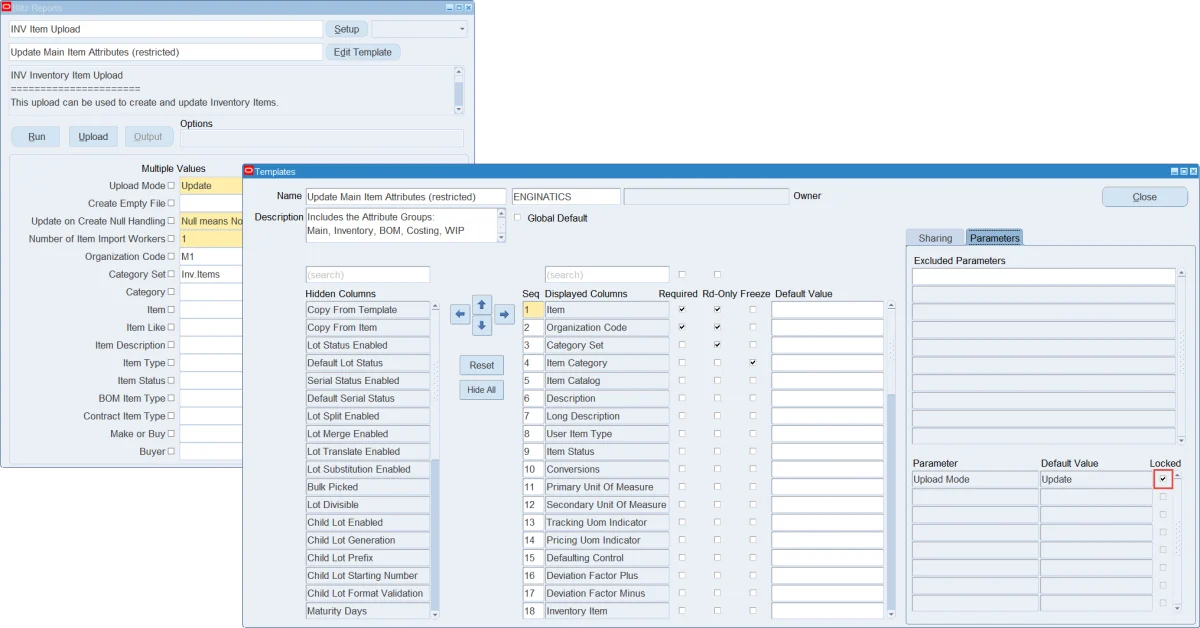The width and height of the screenshot is (1200, 628).
Task: Click scroll-down arrow of Excluded Parameters list
Action: pos(1182,440)
